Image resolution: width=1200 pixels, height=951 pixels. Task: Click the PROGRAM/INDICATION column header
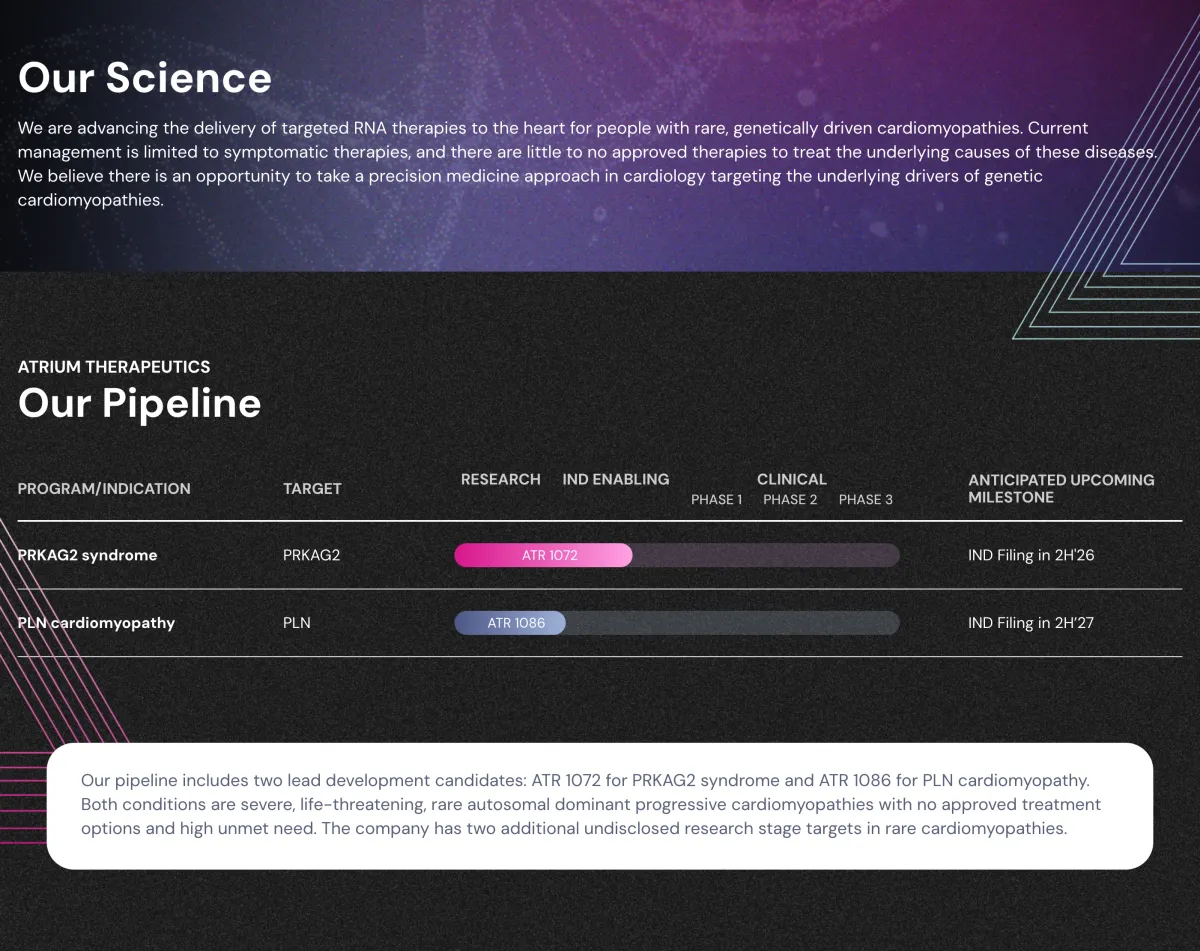104,489
